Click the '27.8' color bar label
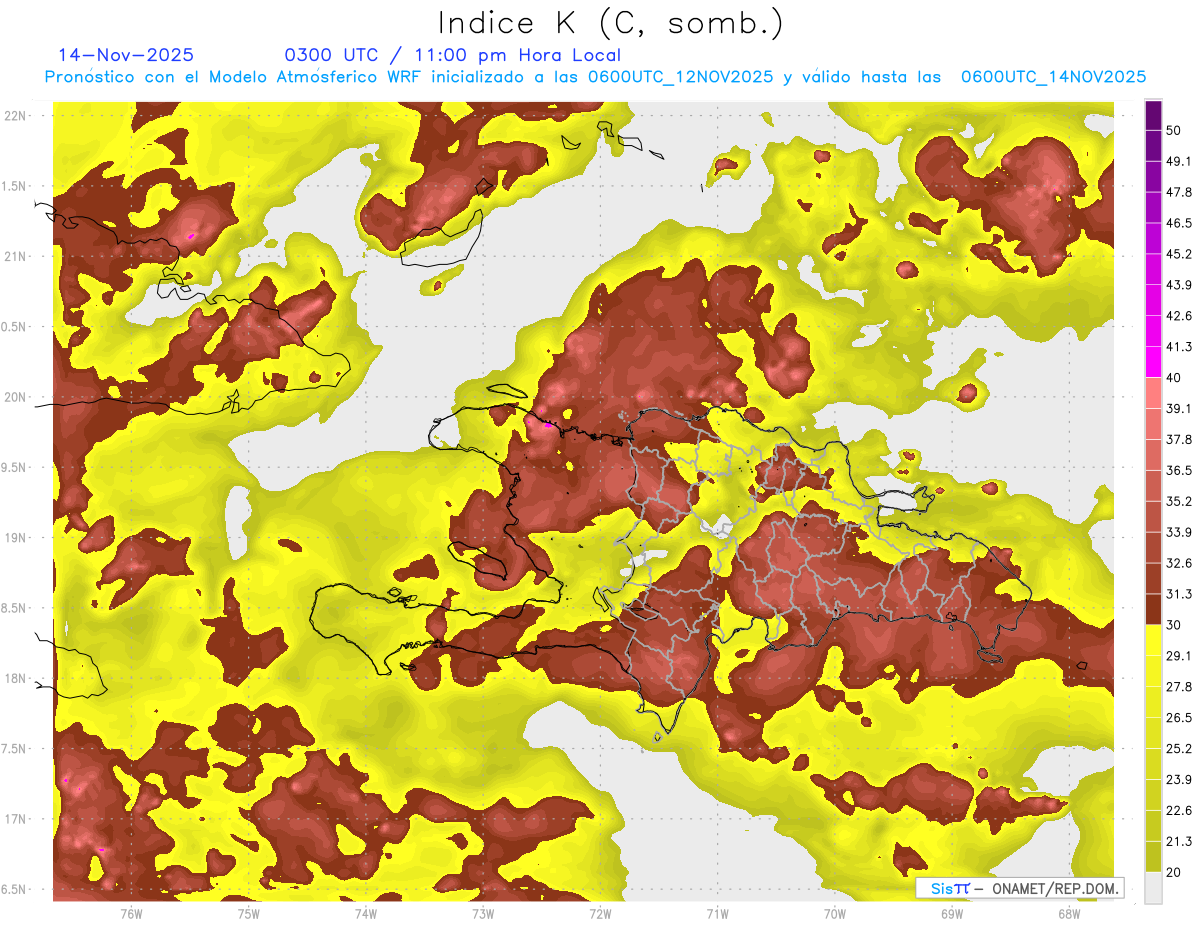 tap(1178, 687)
